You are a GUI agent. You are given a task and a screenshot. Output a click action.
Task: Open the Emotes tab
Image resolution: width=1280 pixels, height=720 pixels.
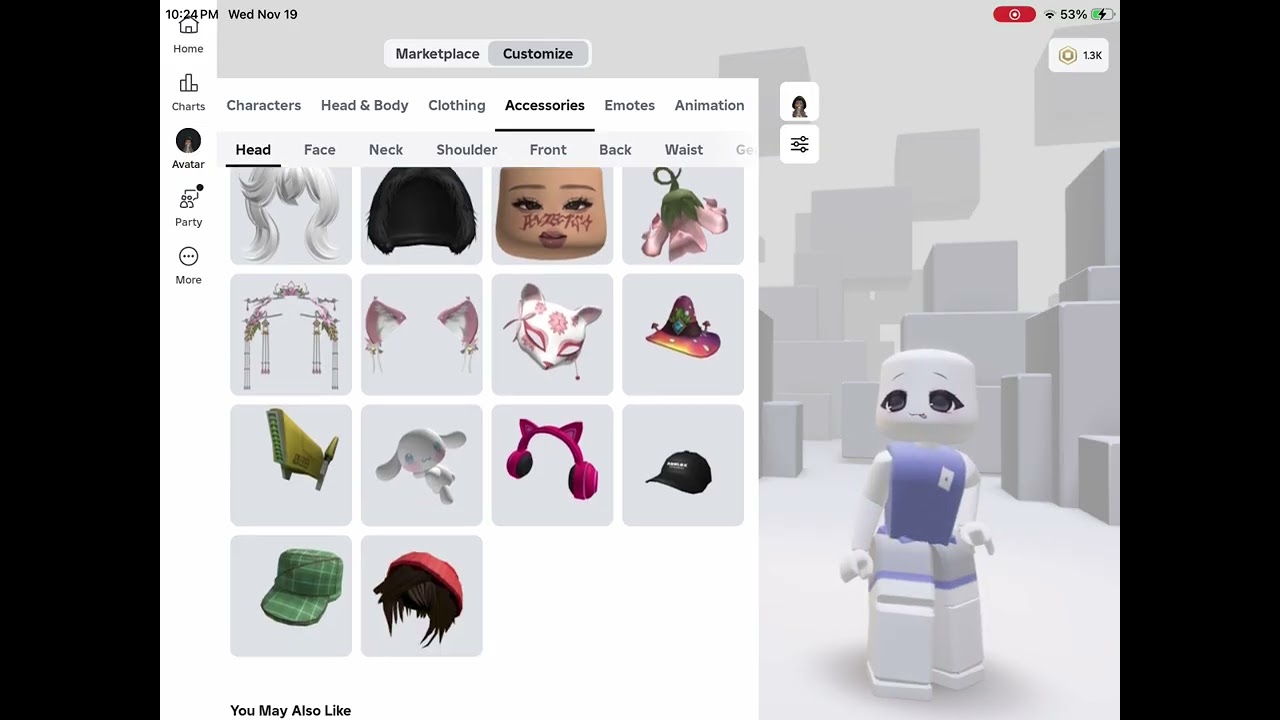(x=629, y=105)
